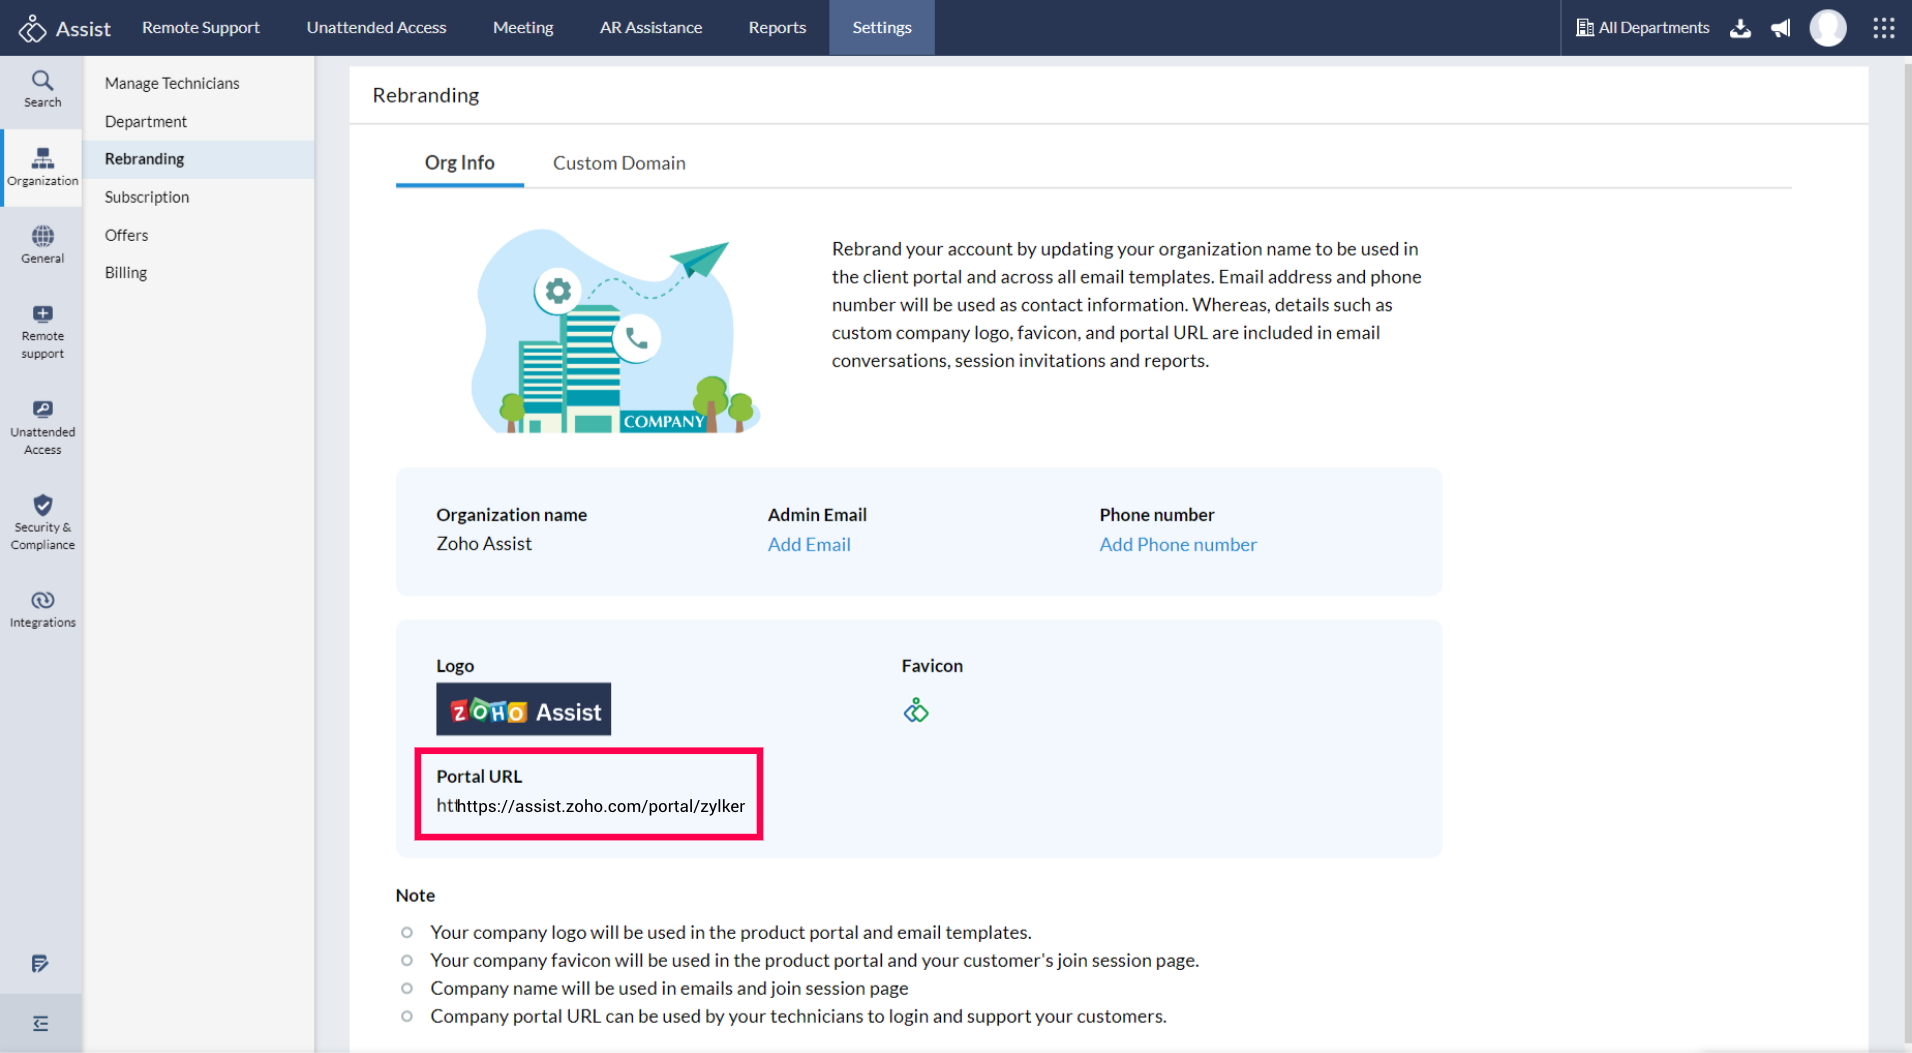Click the Zoho Assist logo image
The width and height of the screenshot is (1912, 1053).
(523, 709)
